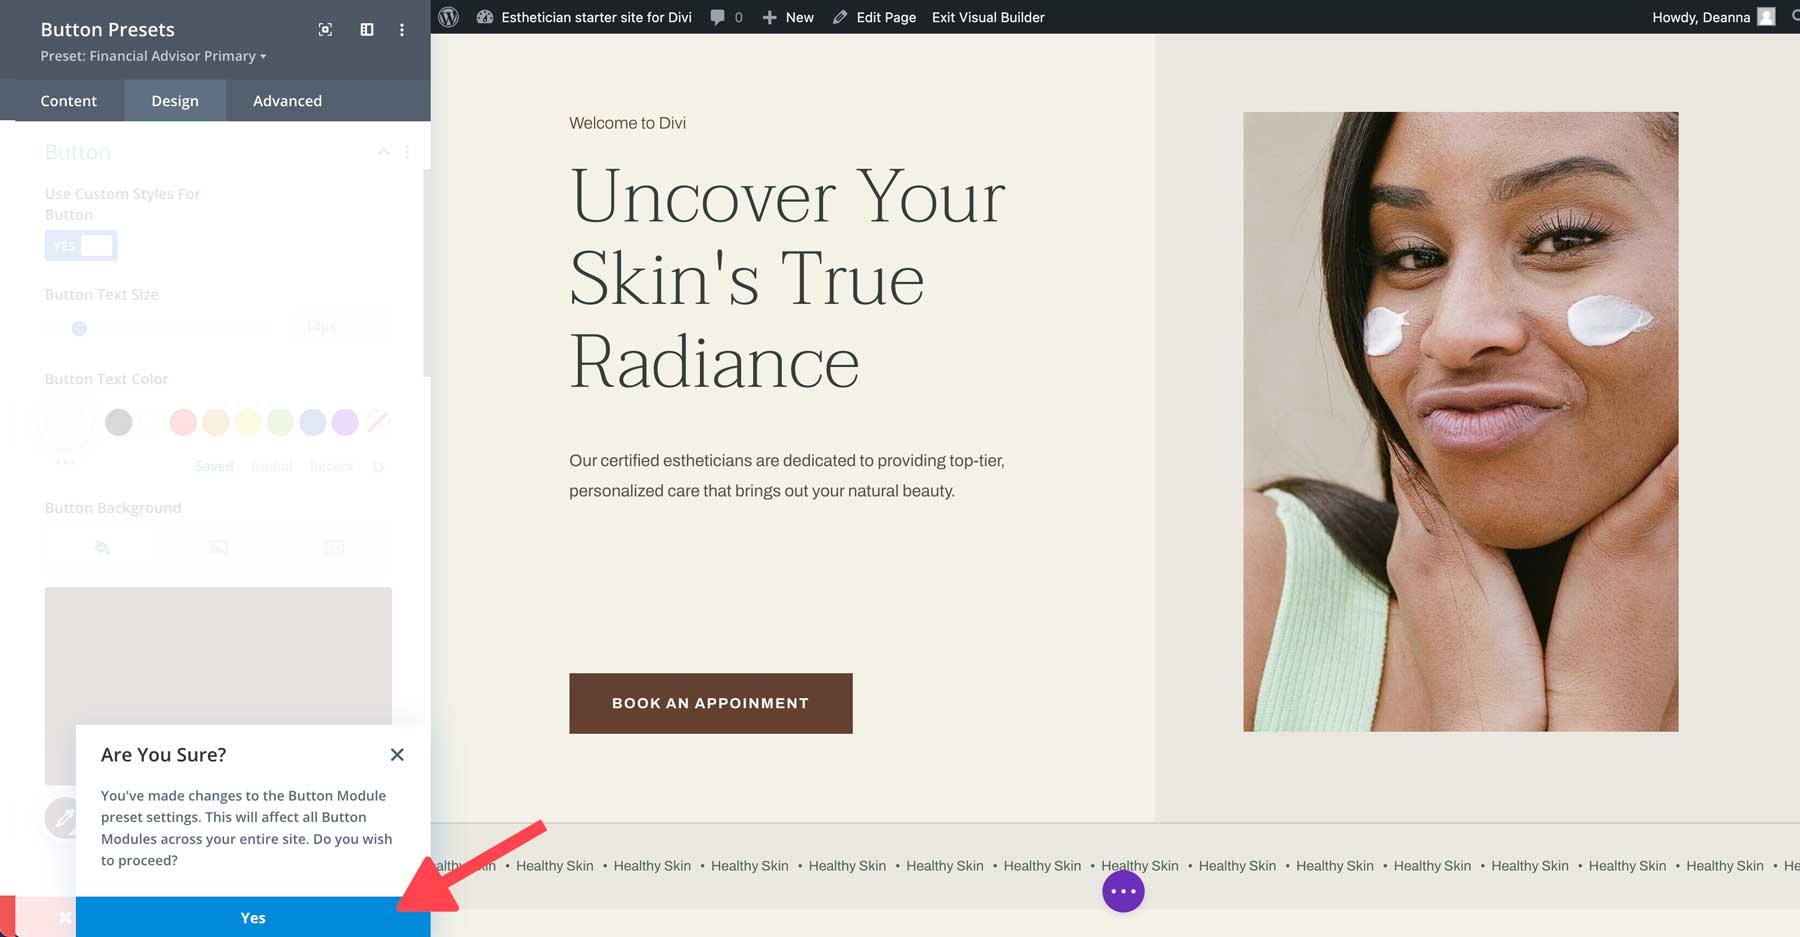Click the search icon beside the preset panel title
This screenshot has width=1800, height=937.
point(325,30)
